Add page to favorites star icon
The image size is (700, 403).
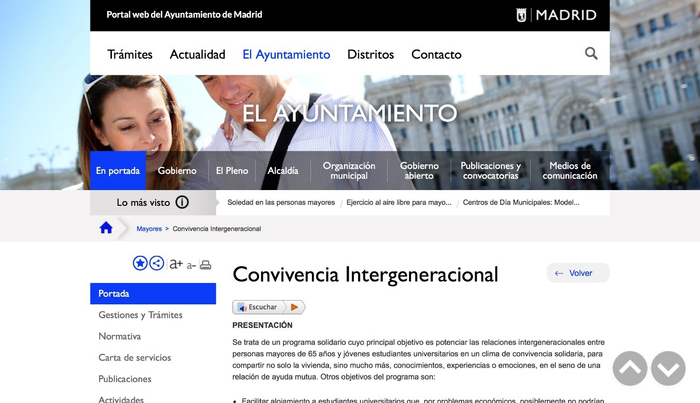(x=140, y=263)
